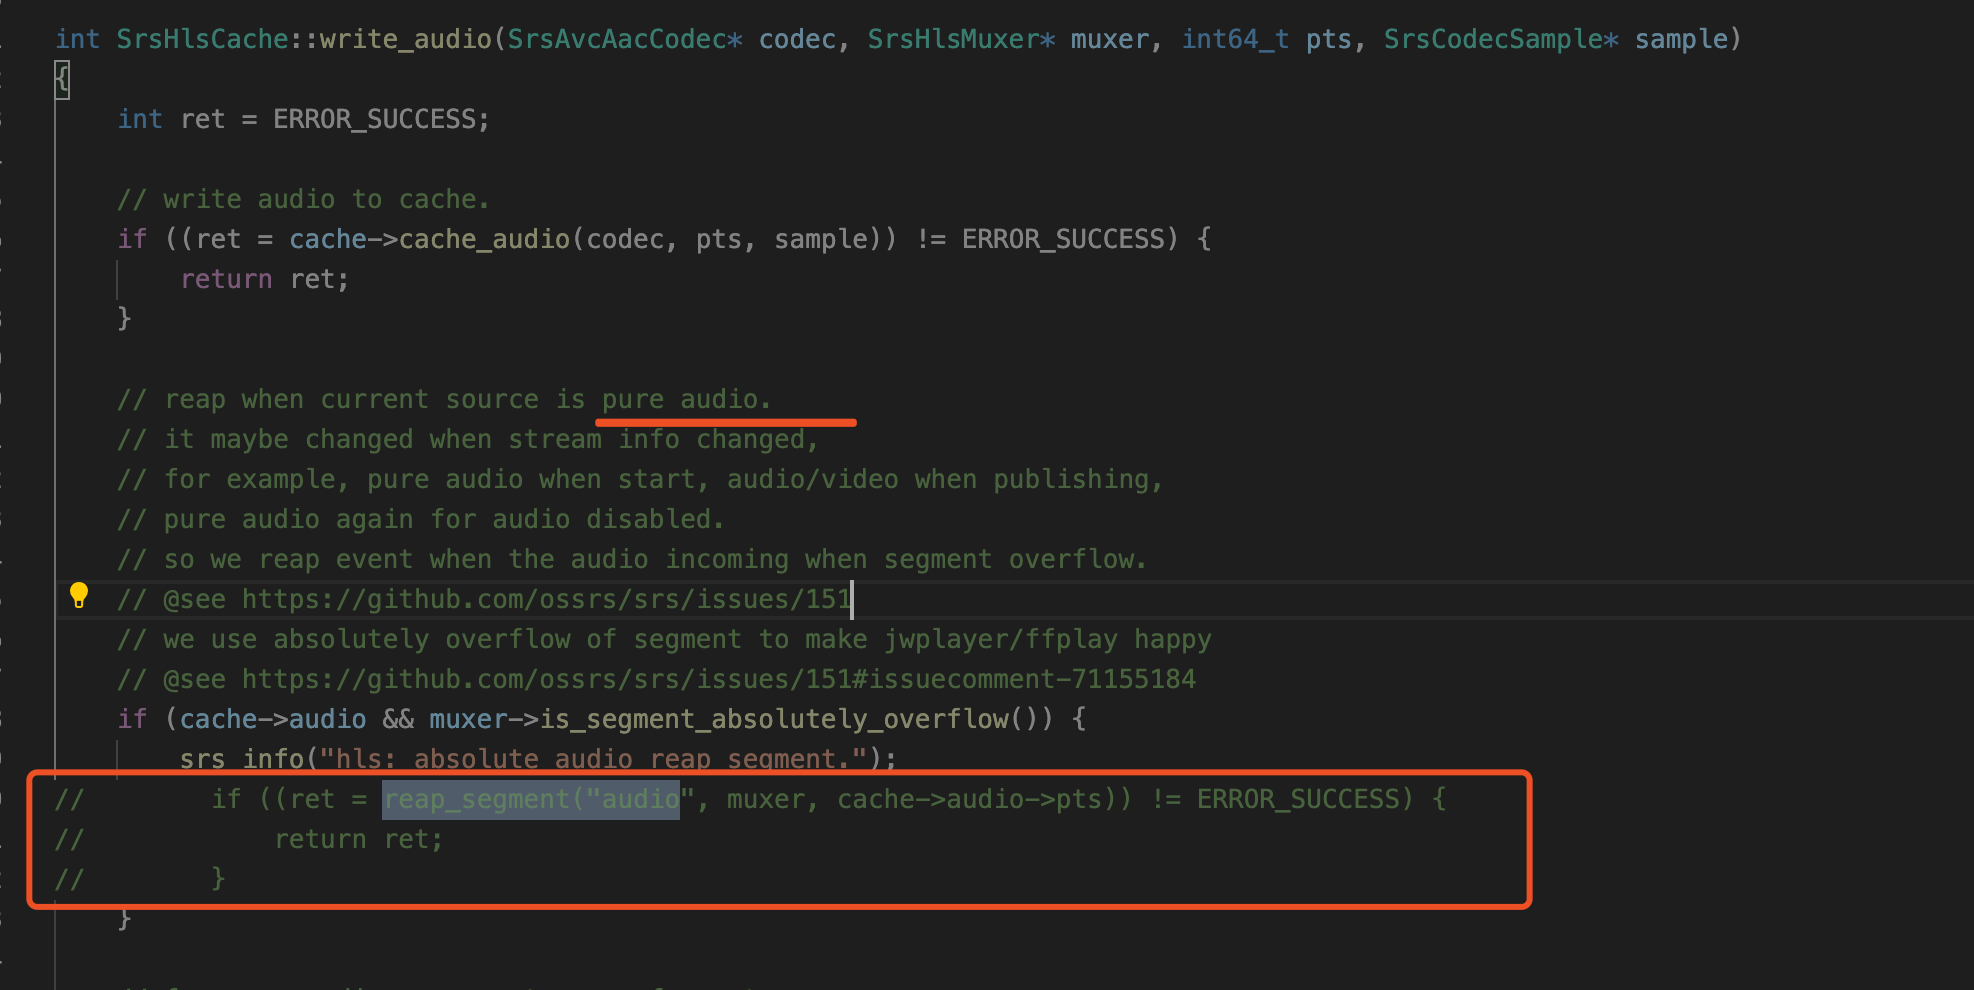Click comment 'we use absolutely overflow of segment'
The height and width of the screenshot is (990, 1974).
[664, 639]
